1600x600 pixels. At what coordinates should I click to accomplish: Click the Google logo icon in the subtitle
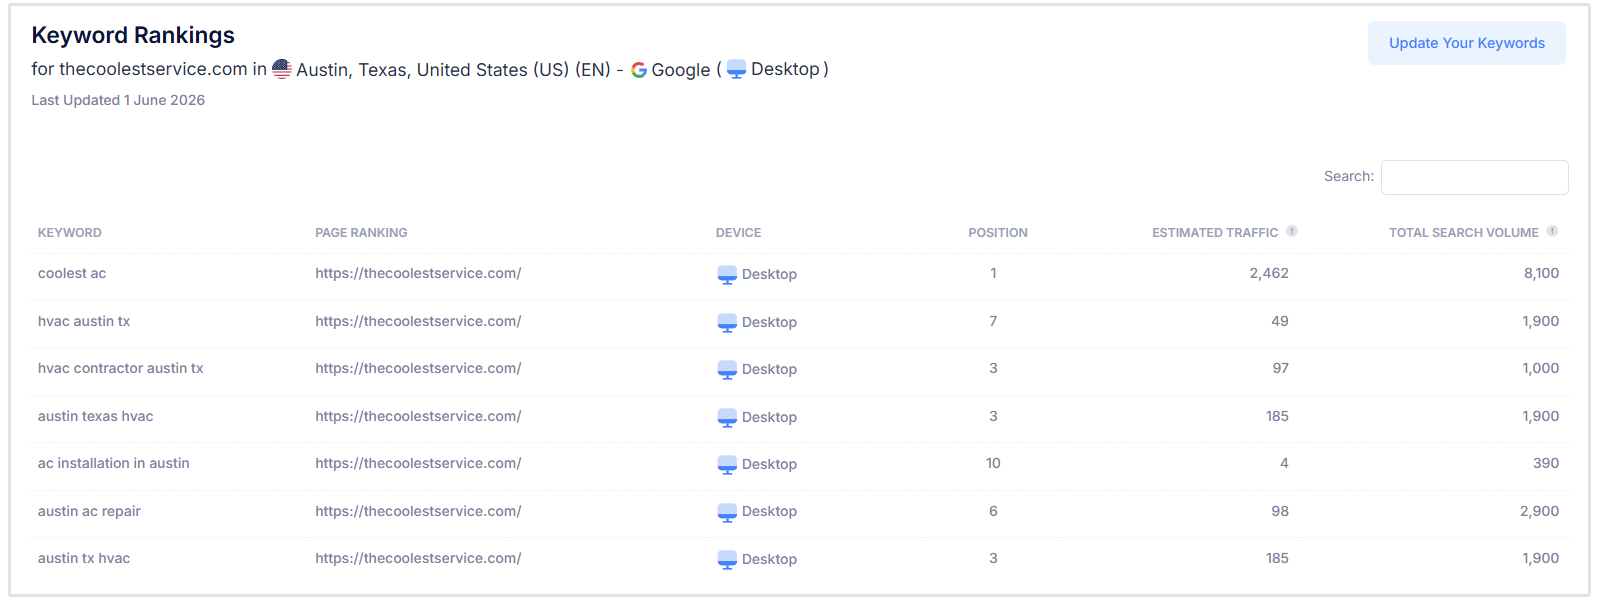[x=639, y=70]
